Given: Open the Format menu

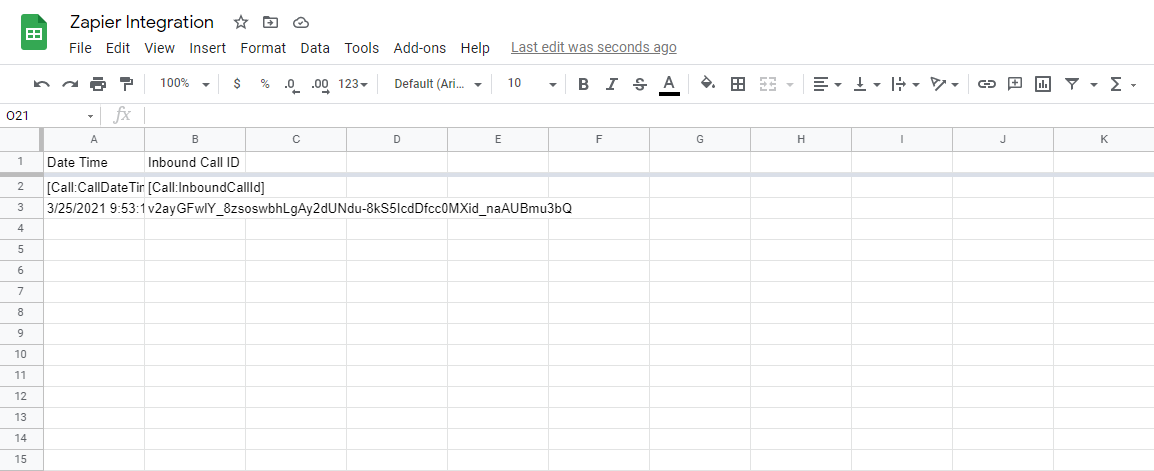Looking at the screenshot, I should point(263,48).
